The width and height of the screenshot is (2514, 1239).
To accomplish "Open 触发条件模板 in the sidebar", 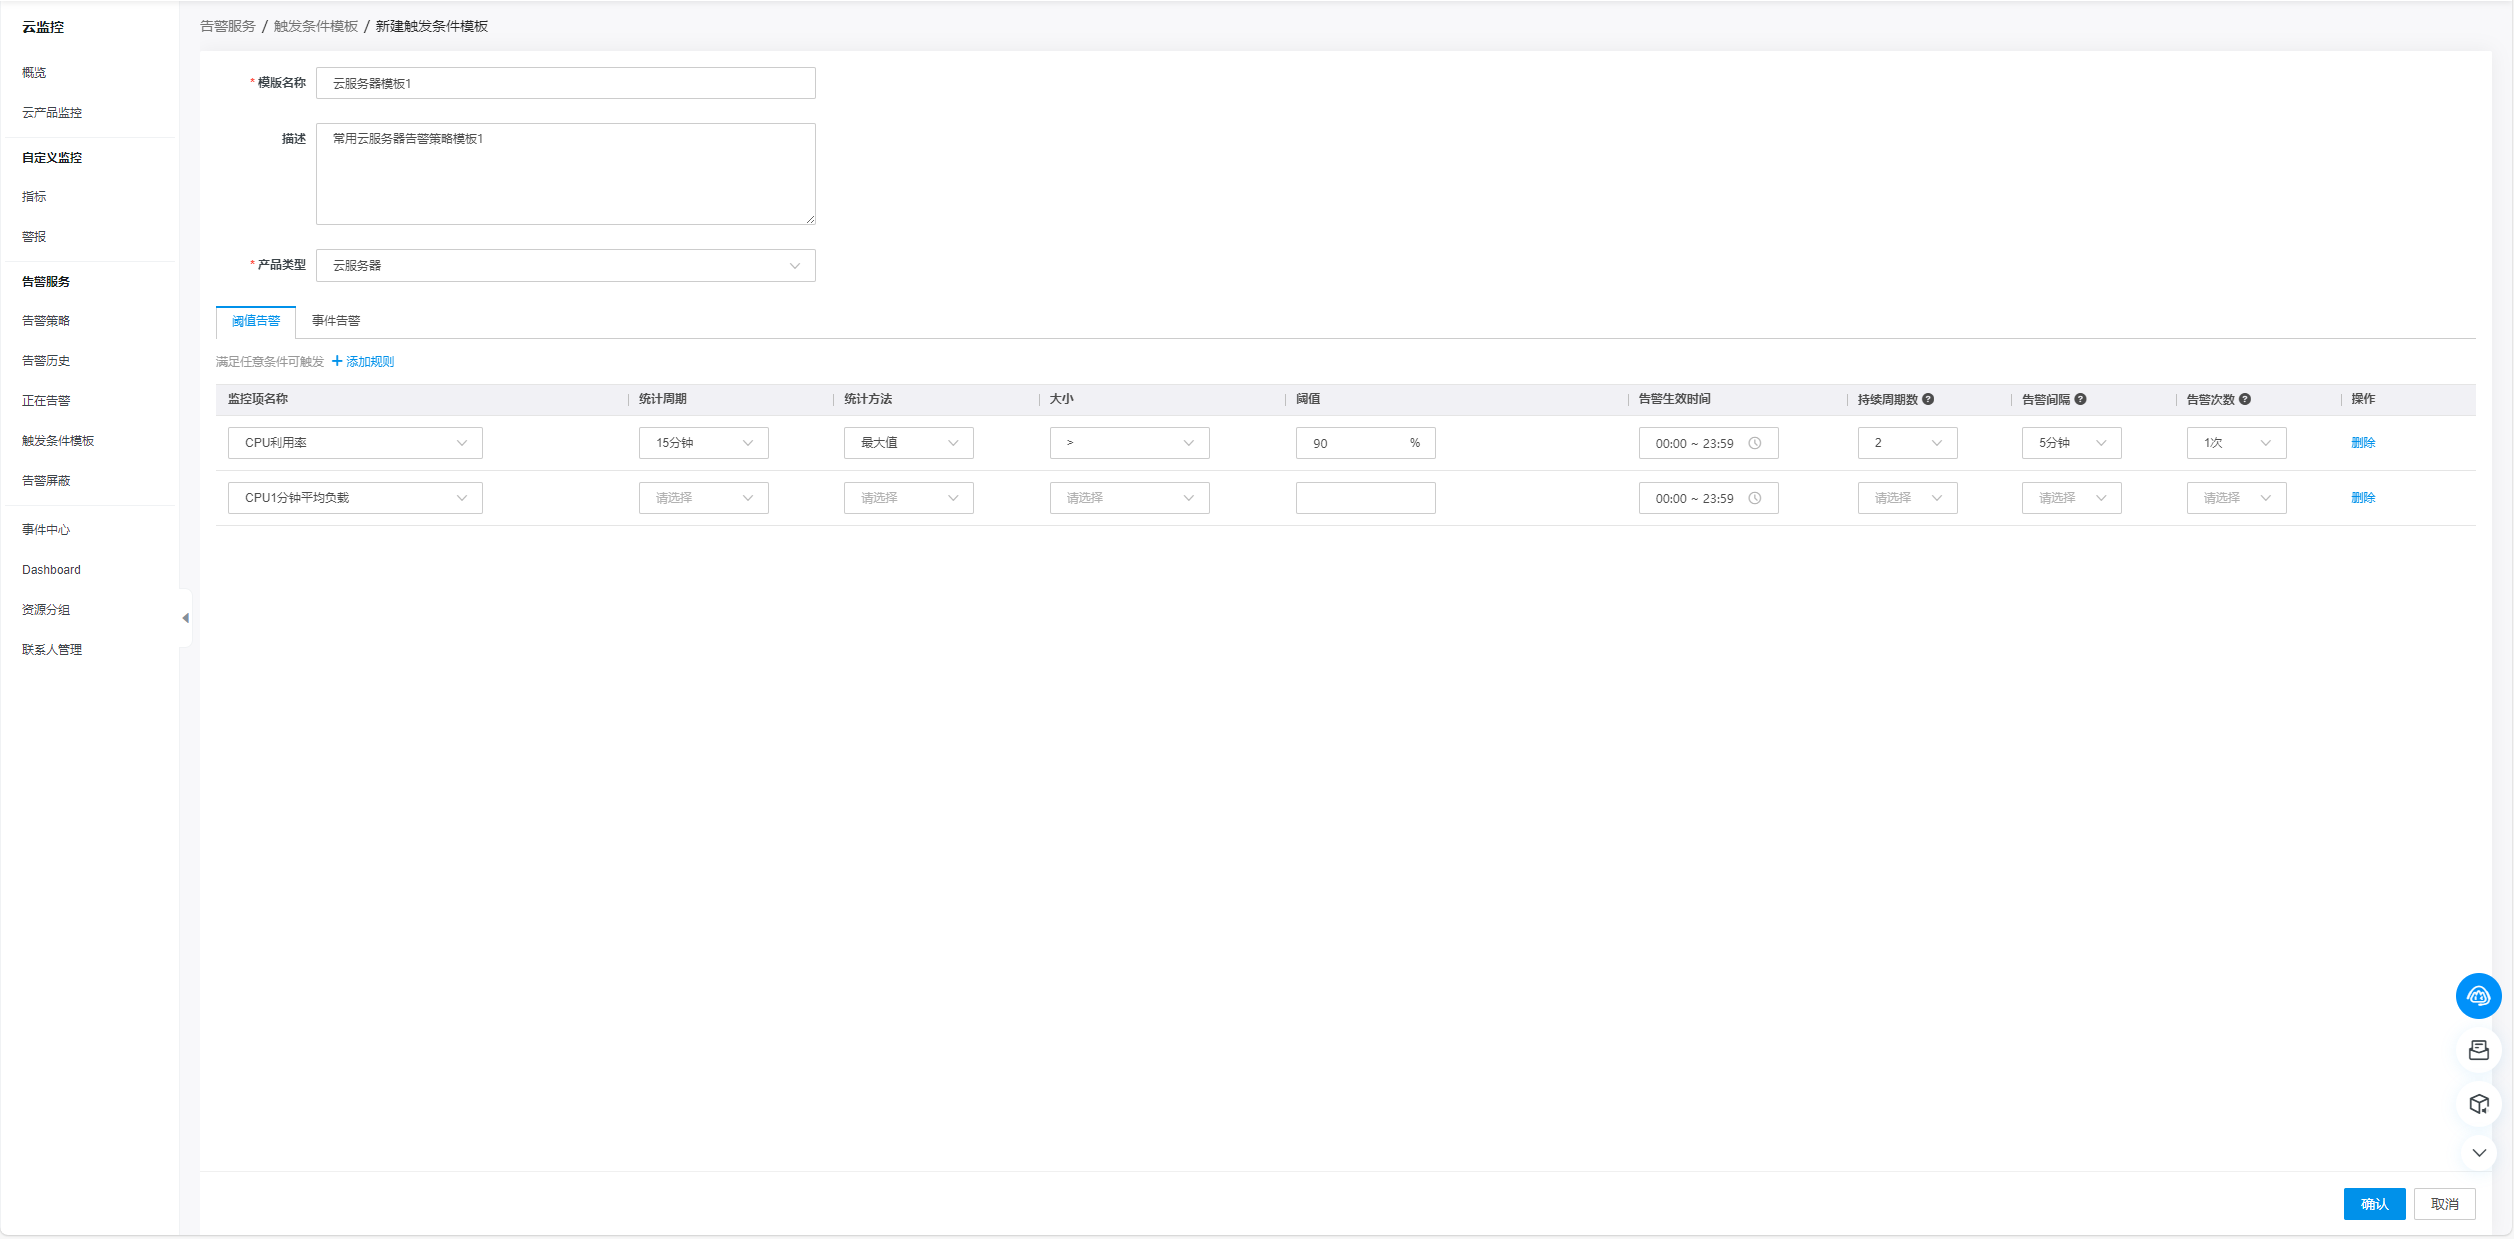I will pos(58,441).
